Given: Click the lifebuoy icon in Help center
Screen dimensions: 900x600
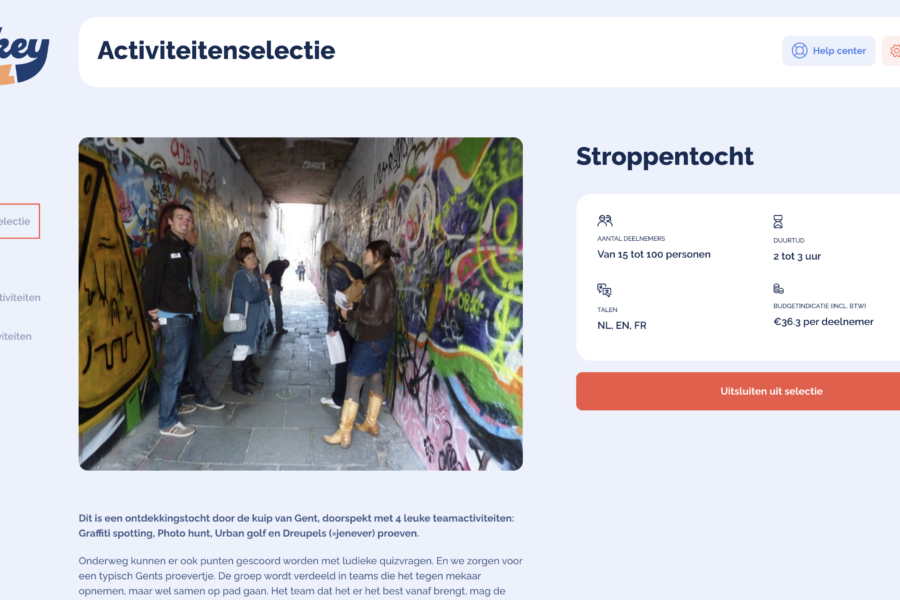Looking at the screenshot, I should [799, 51].
